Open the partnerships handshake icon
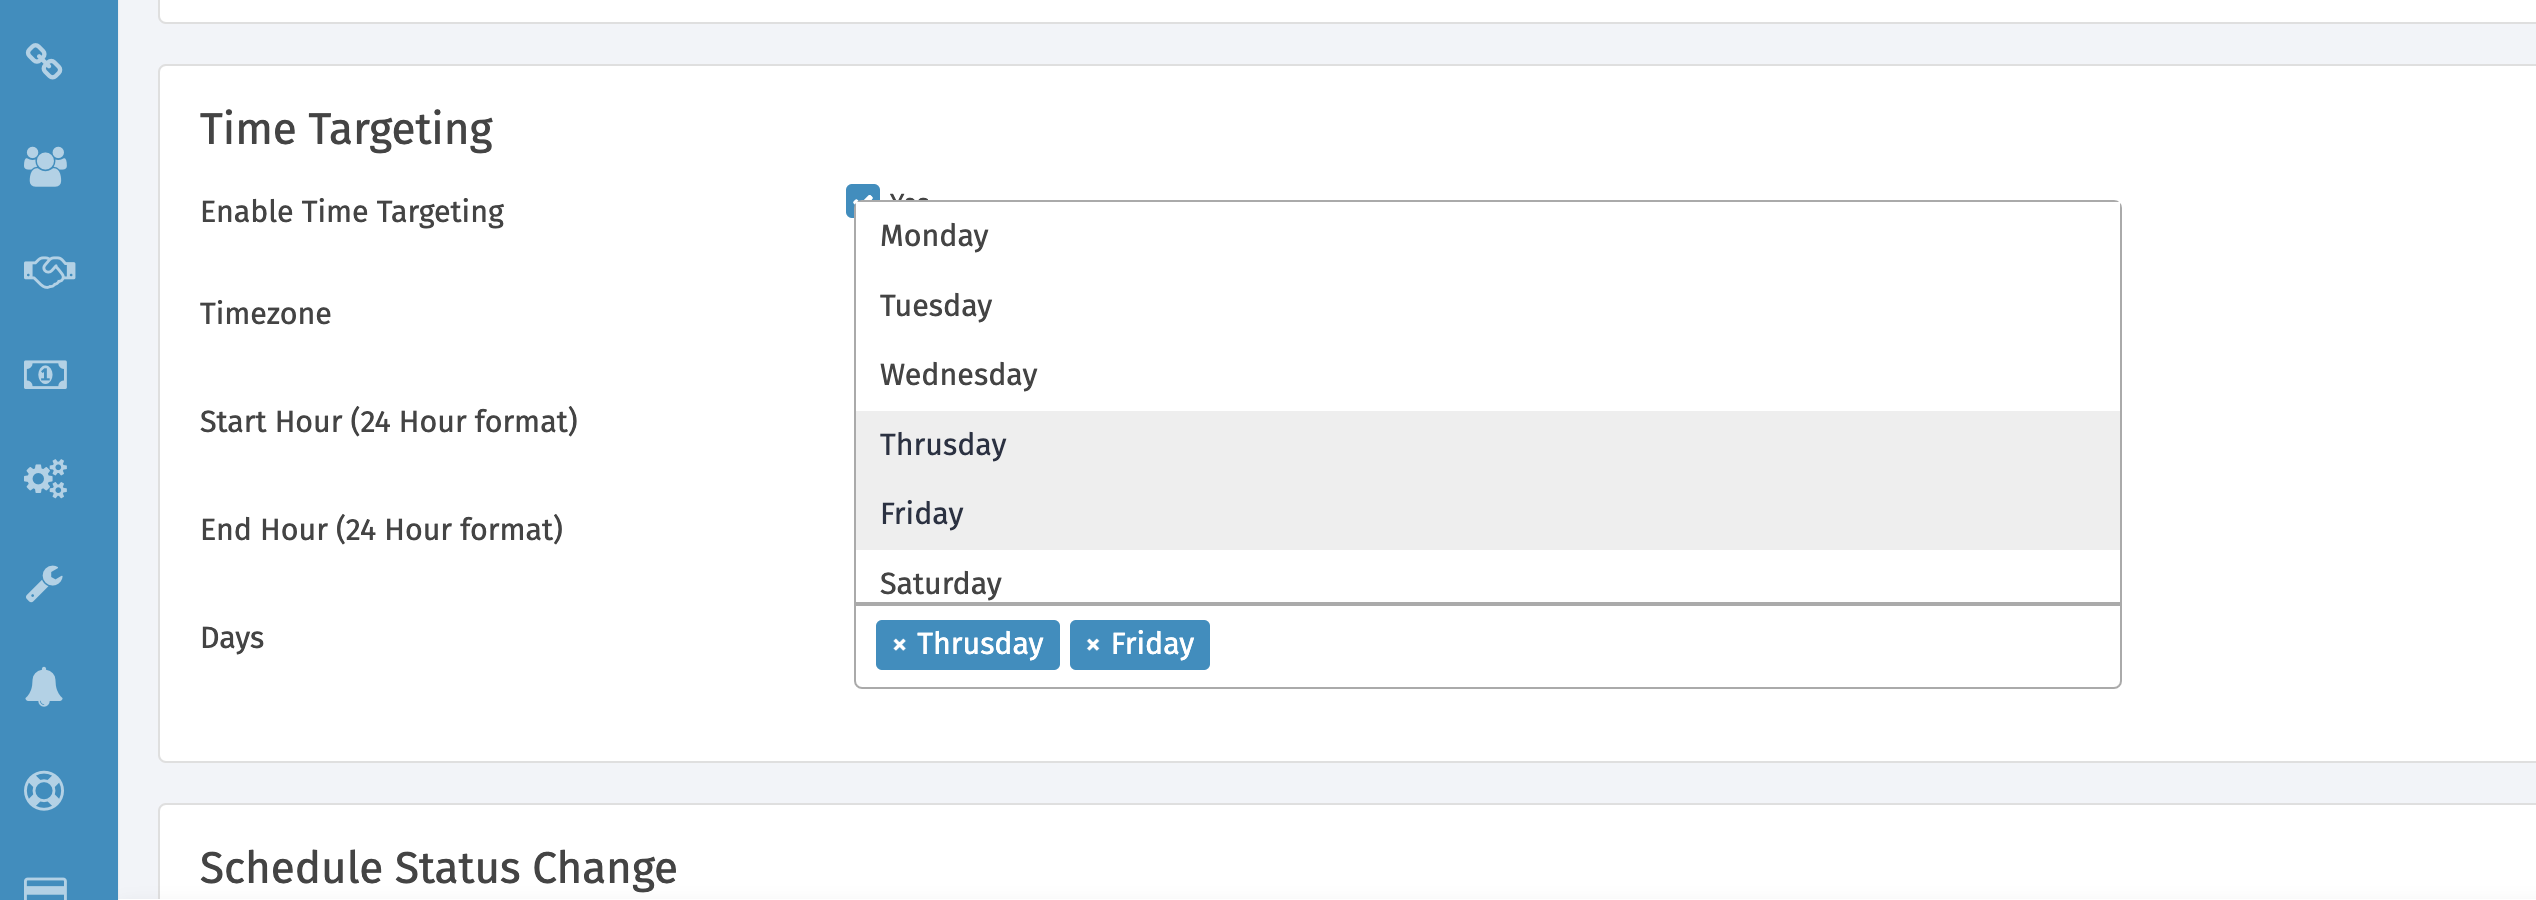The image size is (2536, 900). click(x=45, y=271)
